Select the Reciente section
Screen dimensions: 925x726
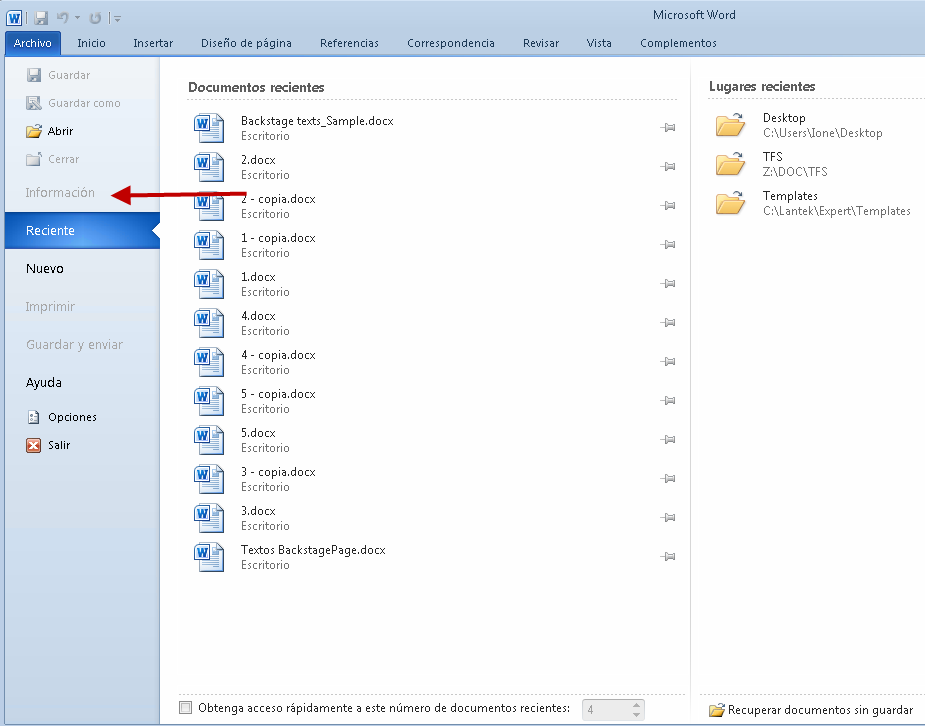click(82, 231)
